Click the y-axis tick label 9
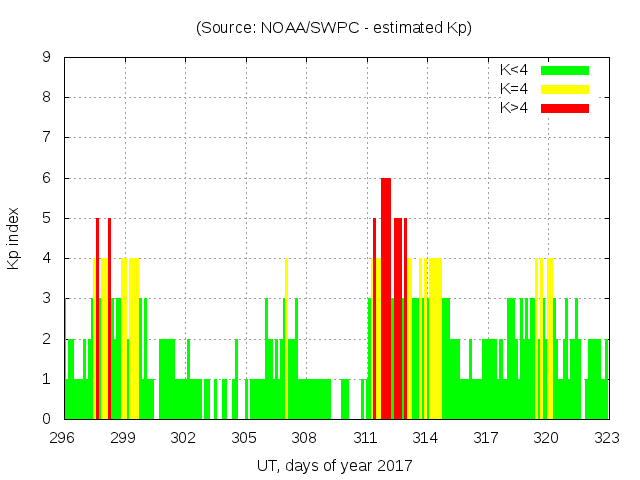 pos(47,57)
